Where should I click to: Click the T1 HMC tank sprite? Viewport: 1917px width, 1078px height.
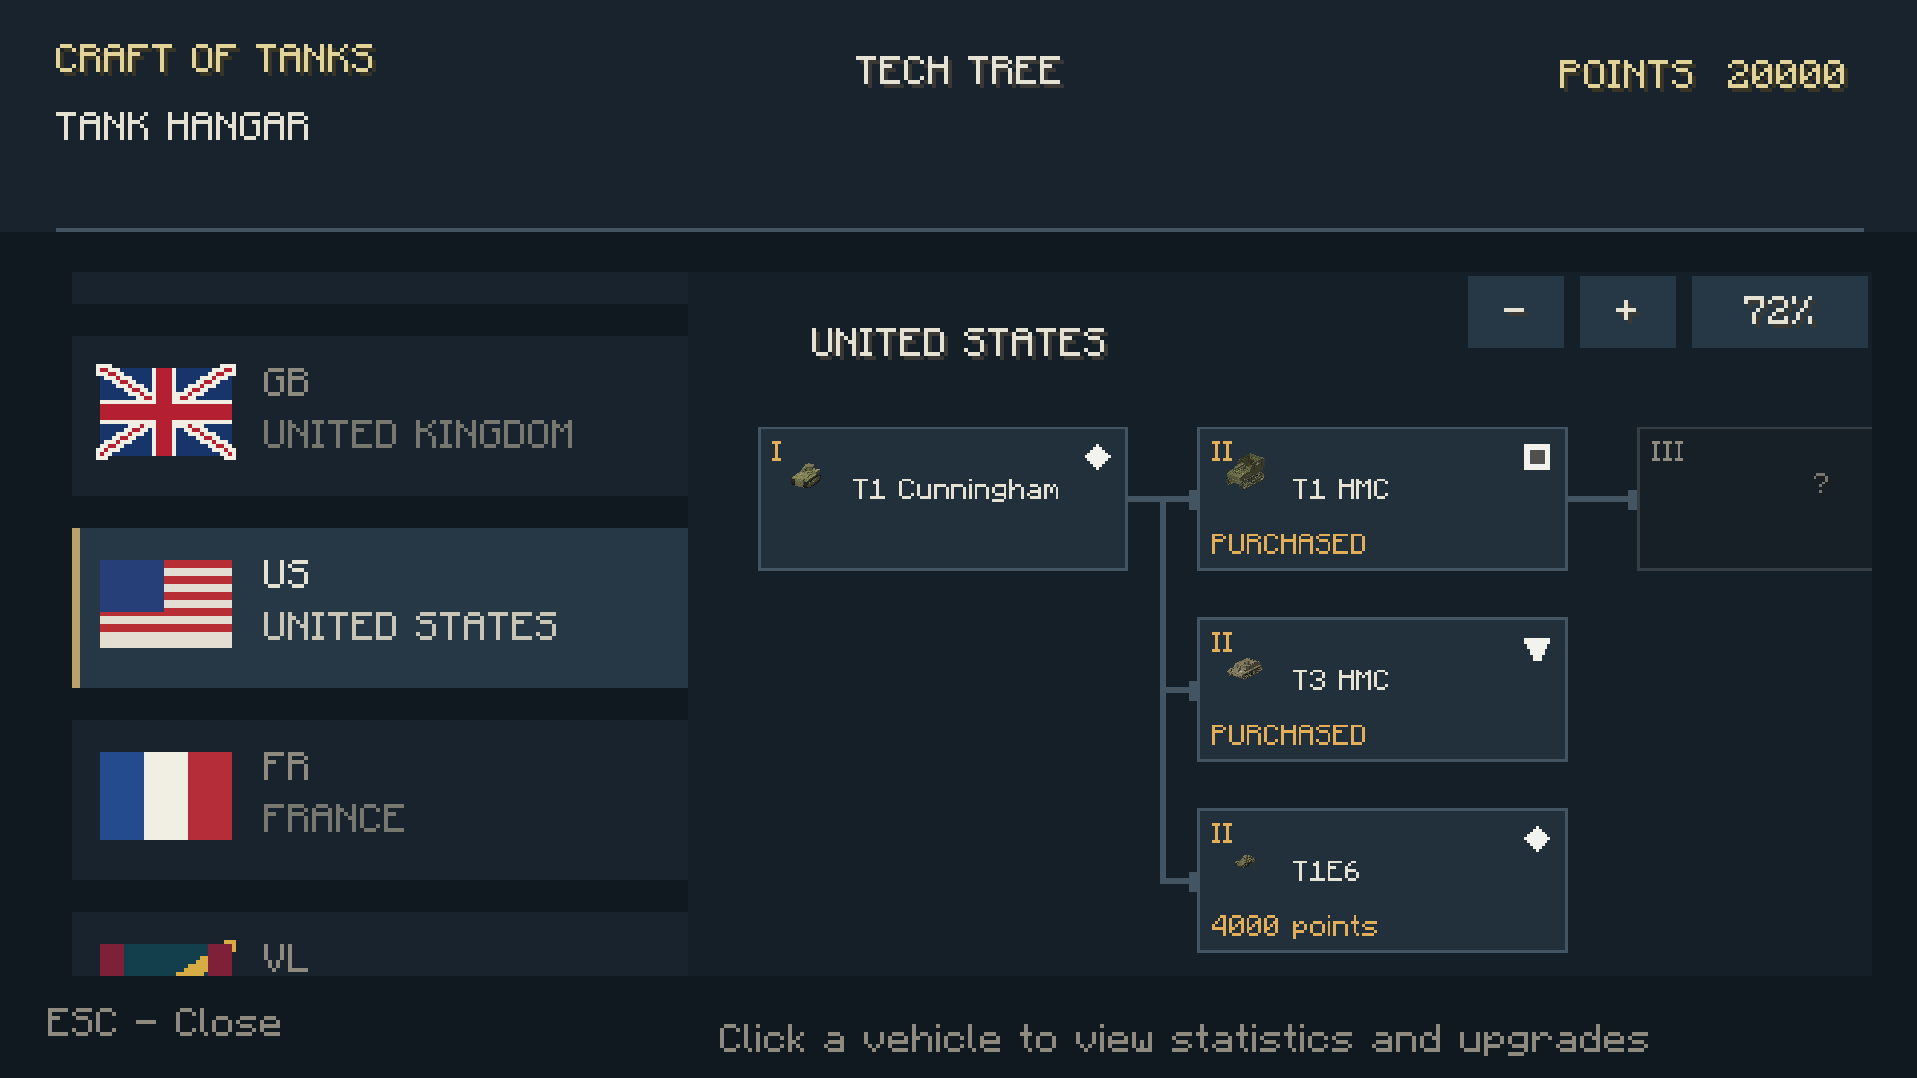pyautogui.click(x=1246, y=471)
